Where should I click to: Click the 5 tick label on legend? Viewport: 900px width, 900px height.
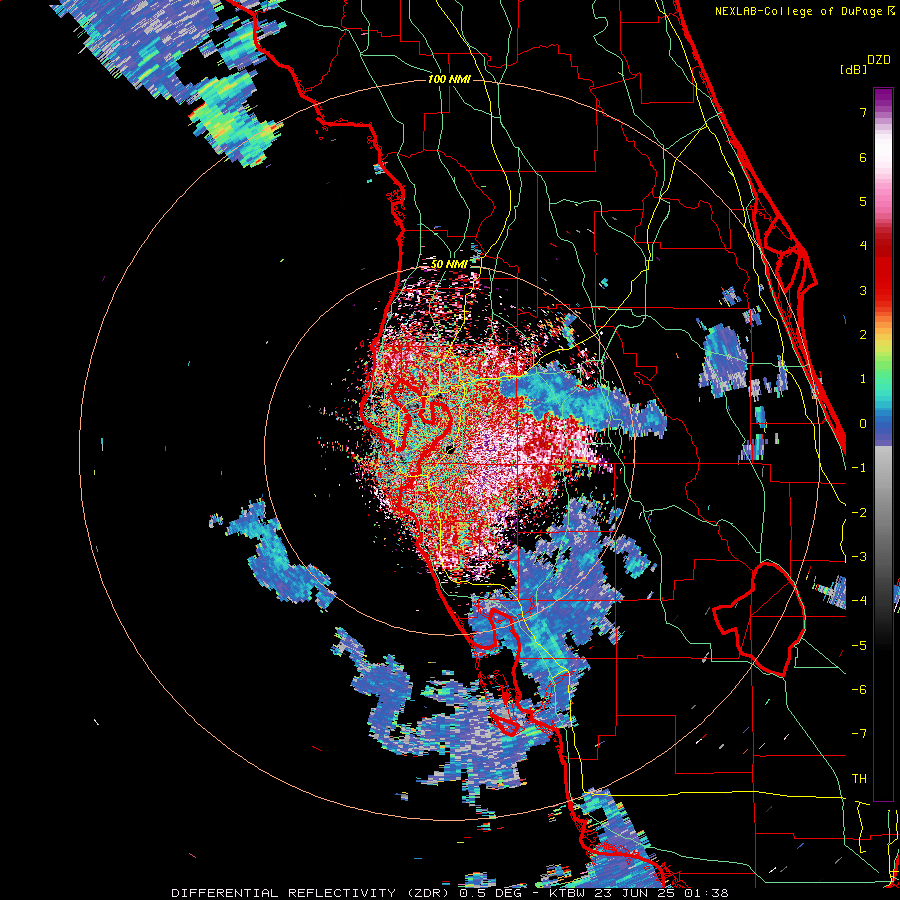click(863, 201)
